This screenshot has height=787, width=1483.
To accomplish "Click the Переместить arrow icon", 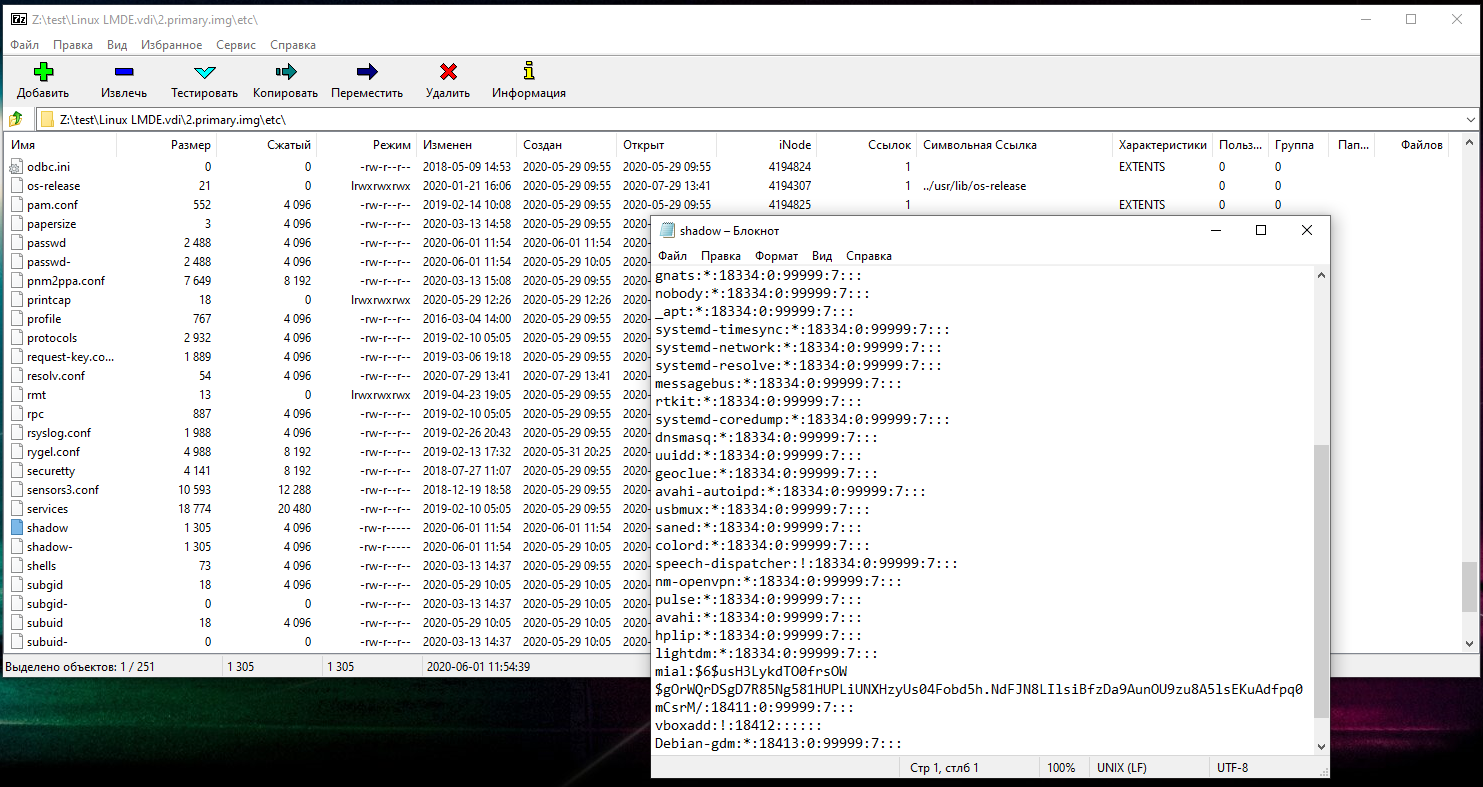I will point(367,72).
